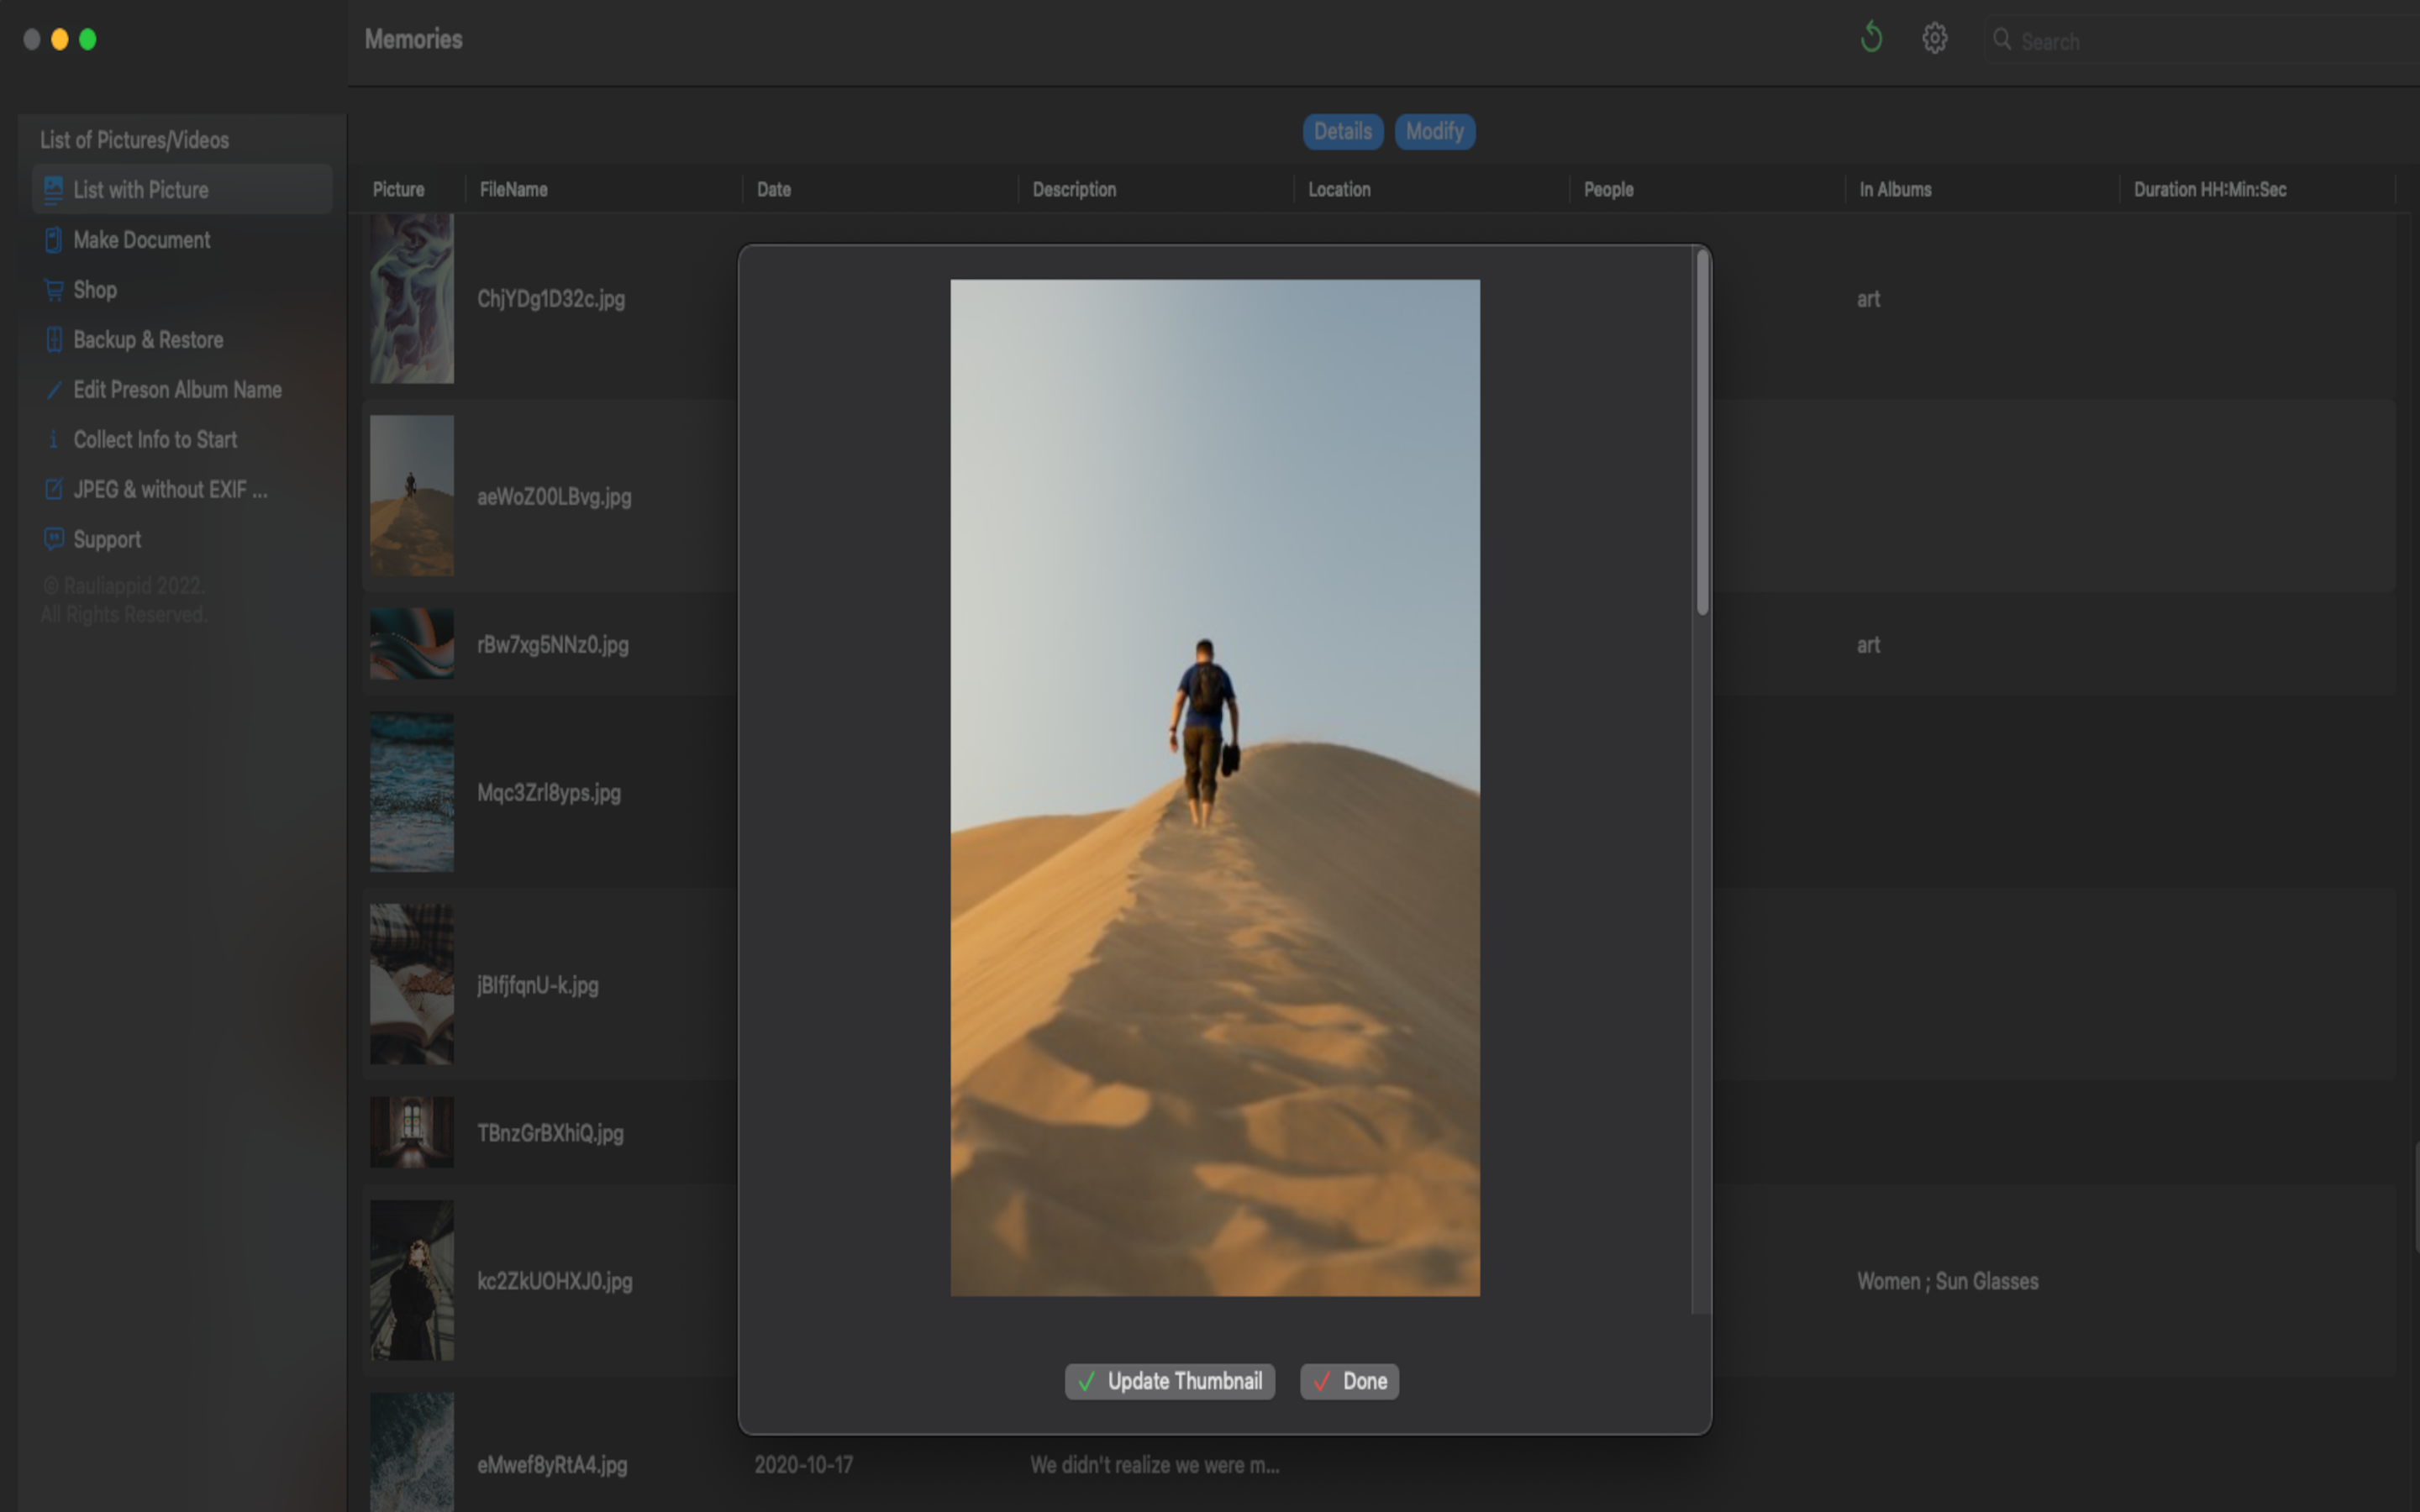Click the Update Thumbnail button
The height and width of the screenshot is (1512, 2420).
coord(1169,1381)
